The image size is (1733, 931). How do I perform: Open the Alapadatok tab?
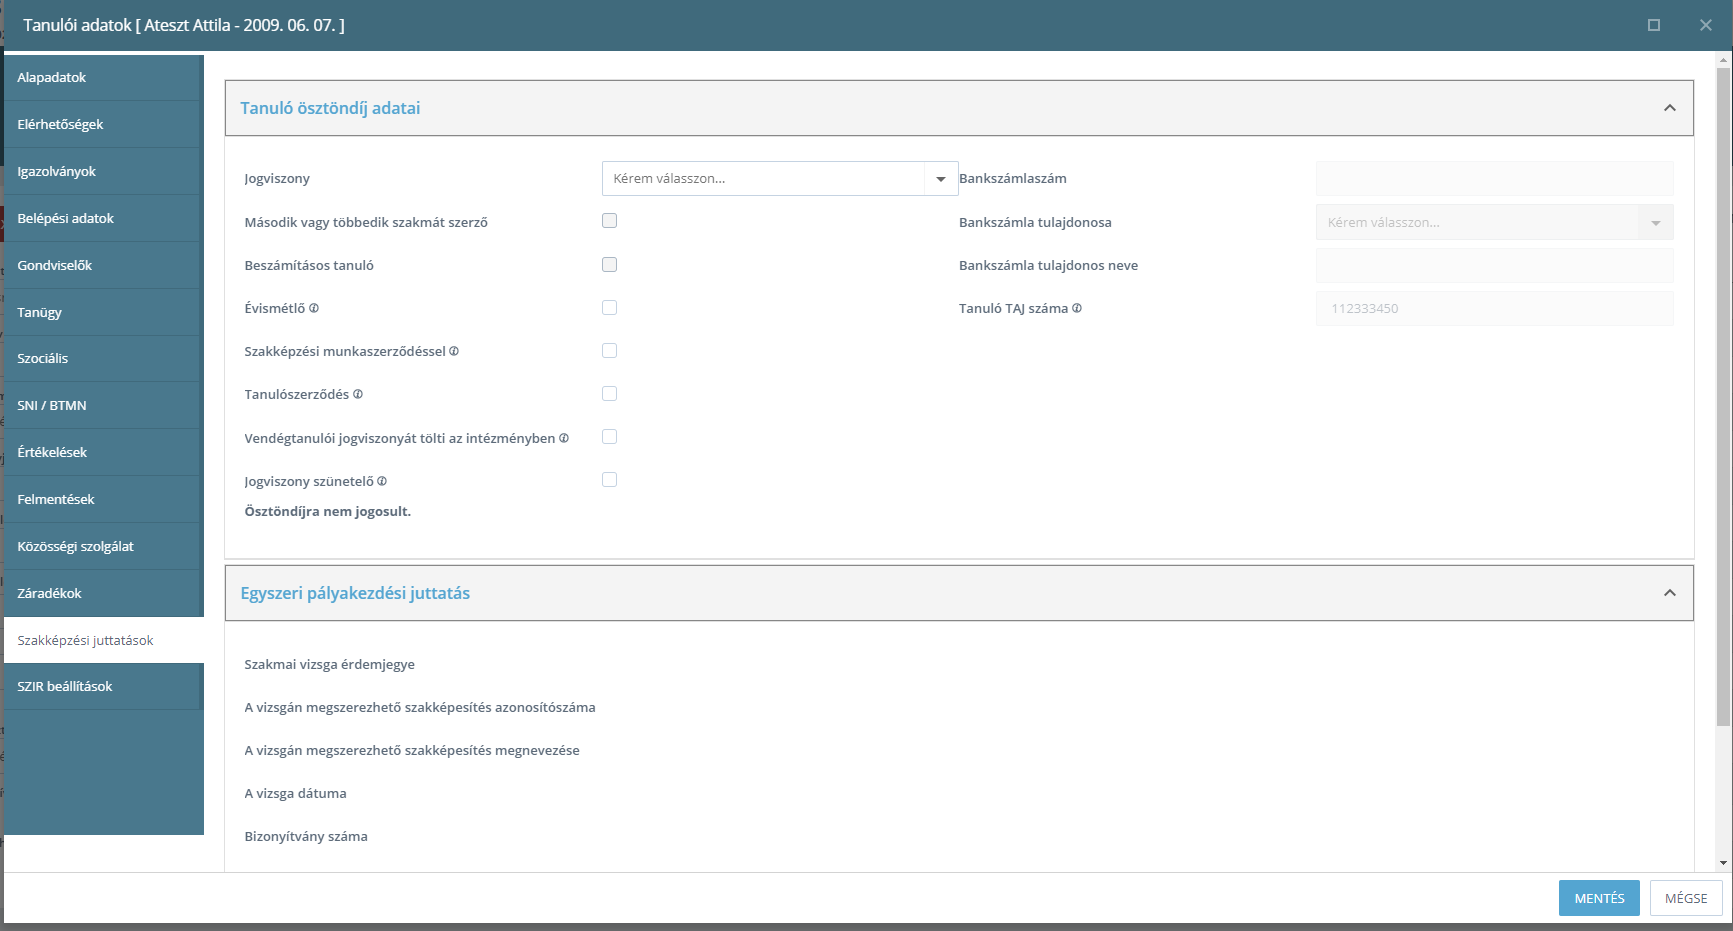click(103, 77)
